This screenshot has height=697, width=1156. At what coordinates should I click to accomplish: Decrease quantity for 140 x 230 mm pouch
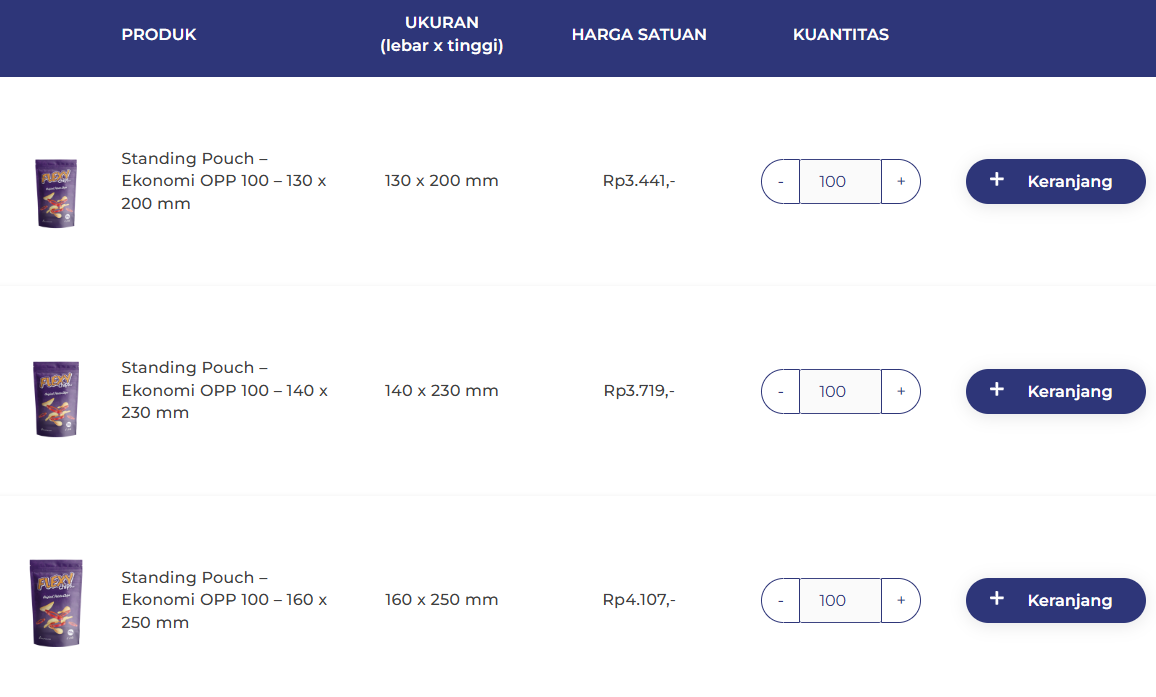point(780,392)
